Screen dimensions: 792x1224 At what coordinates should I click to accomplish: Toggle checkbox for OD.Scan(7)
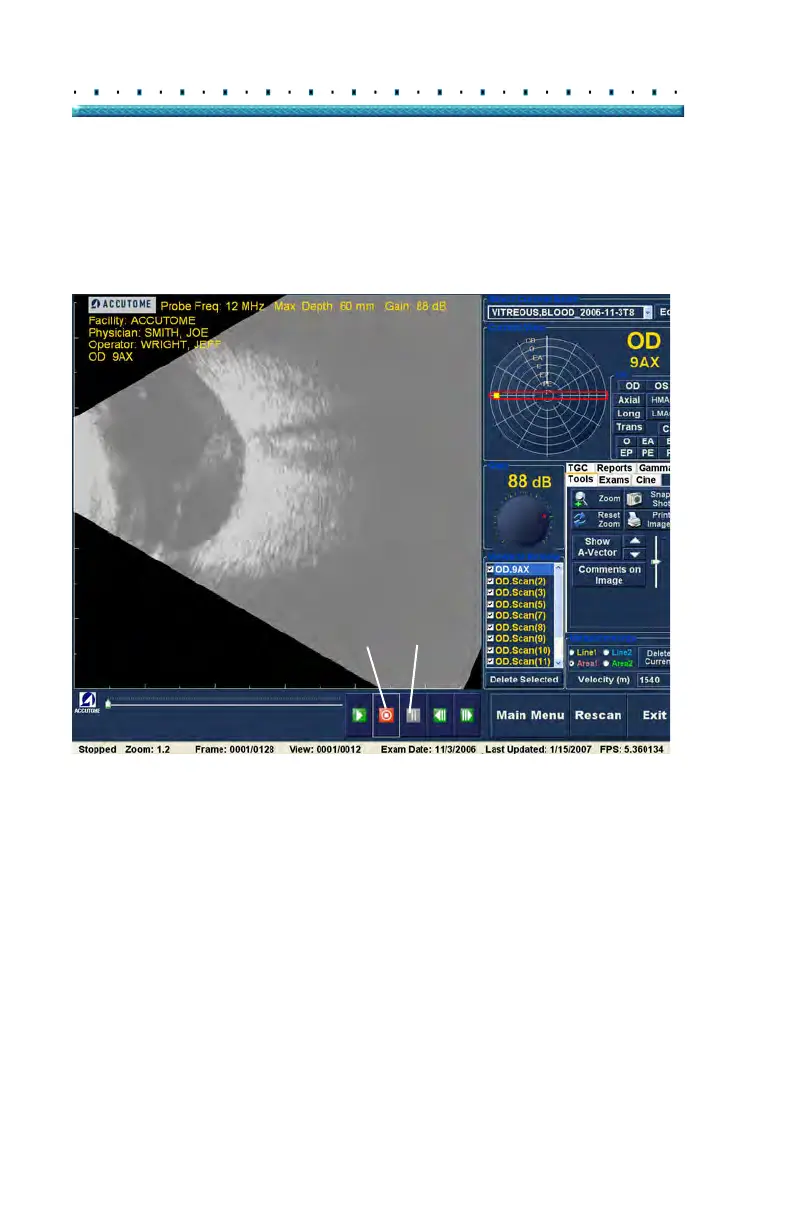[x=490, y=616]
